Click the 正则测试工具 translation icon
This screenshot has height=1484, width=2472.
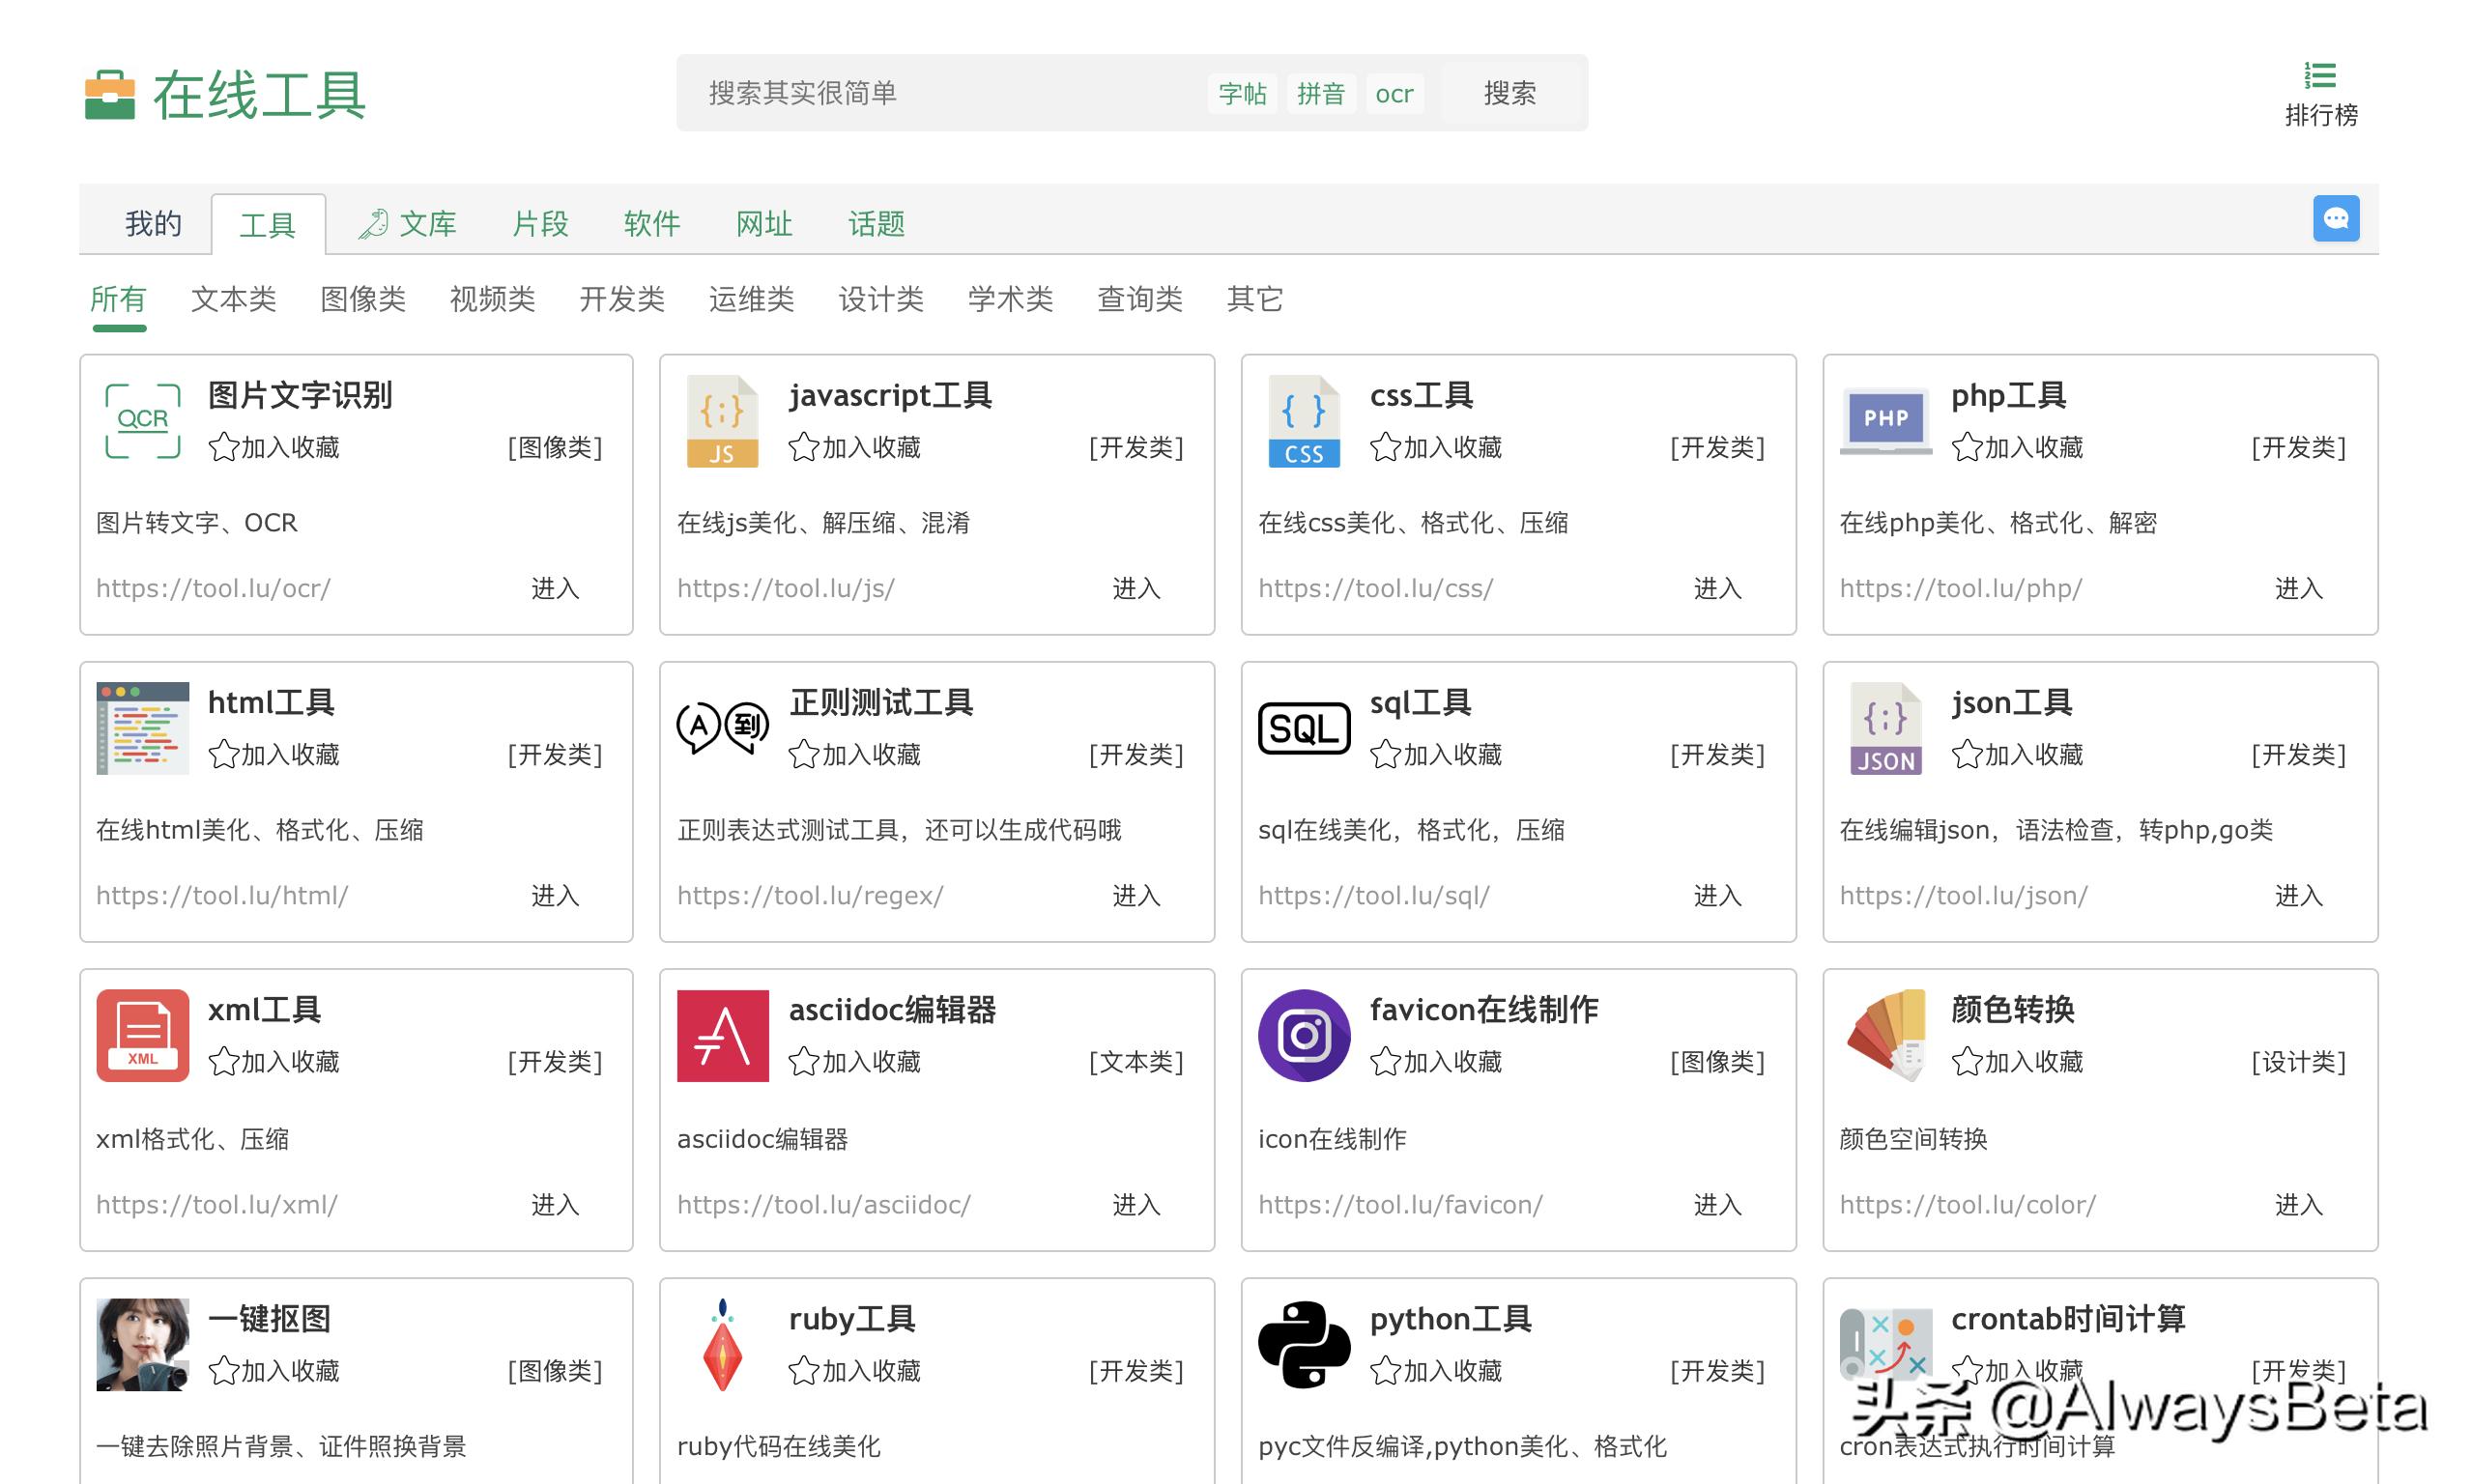click(x=722, y=728)
